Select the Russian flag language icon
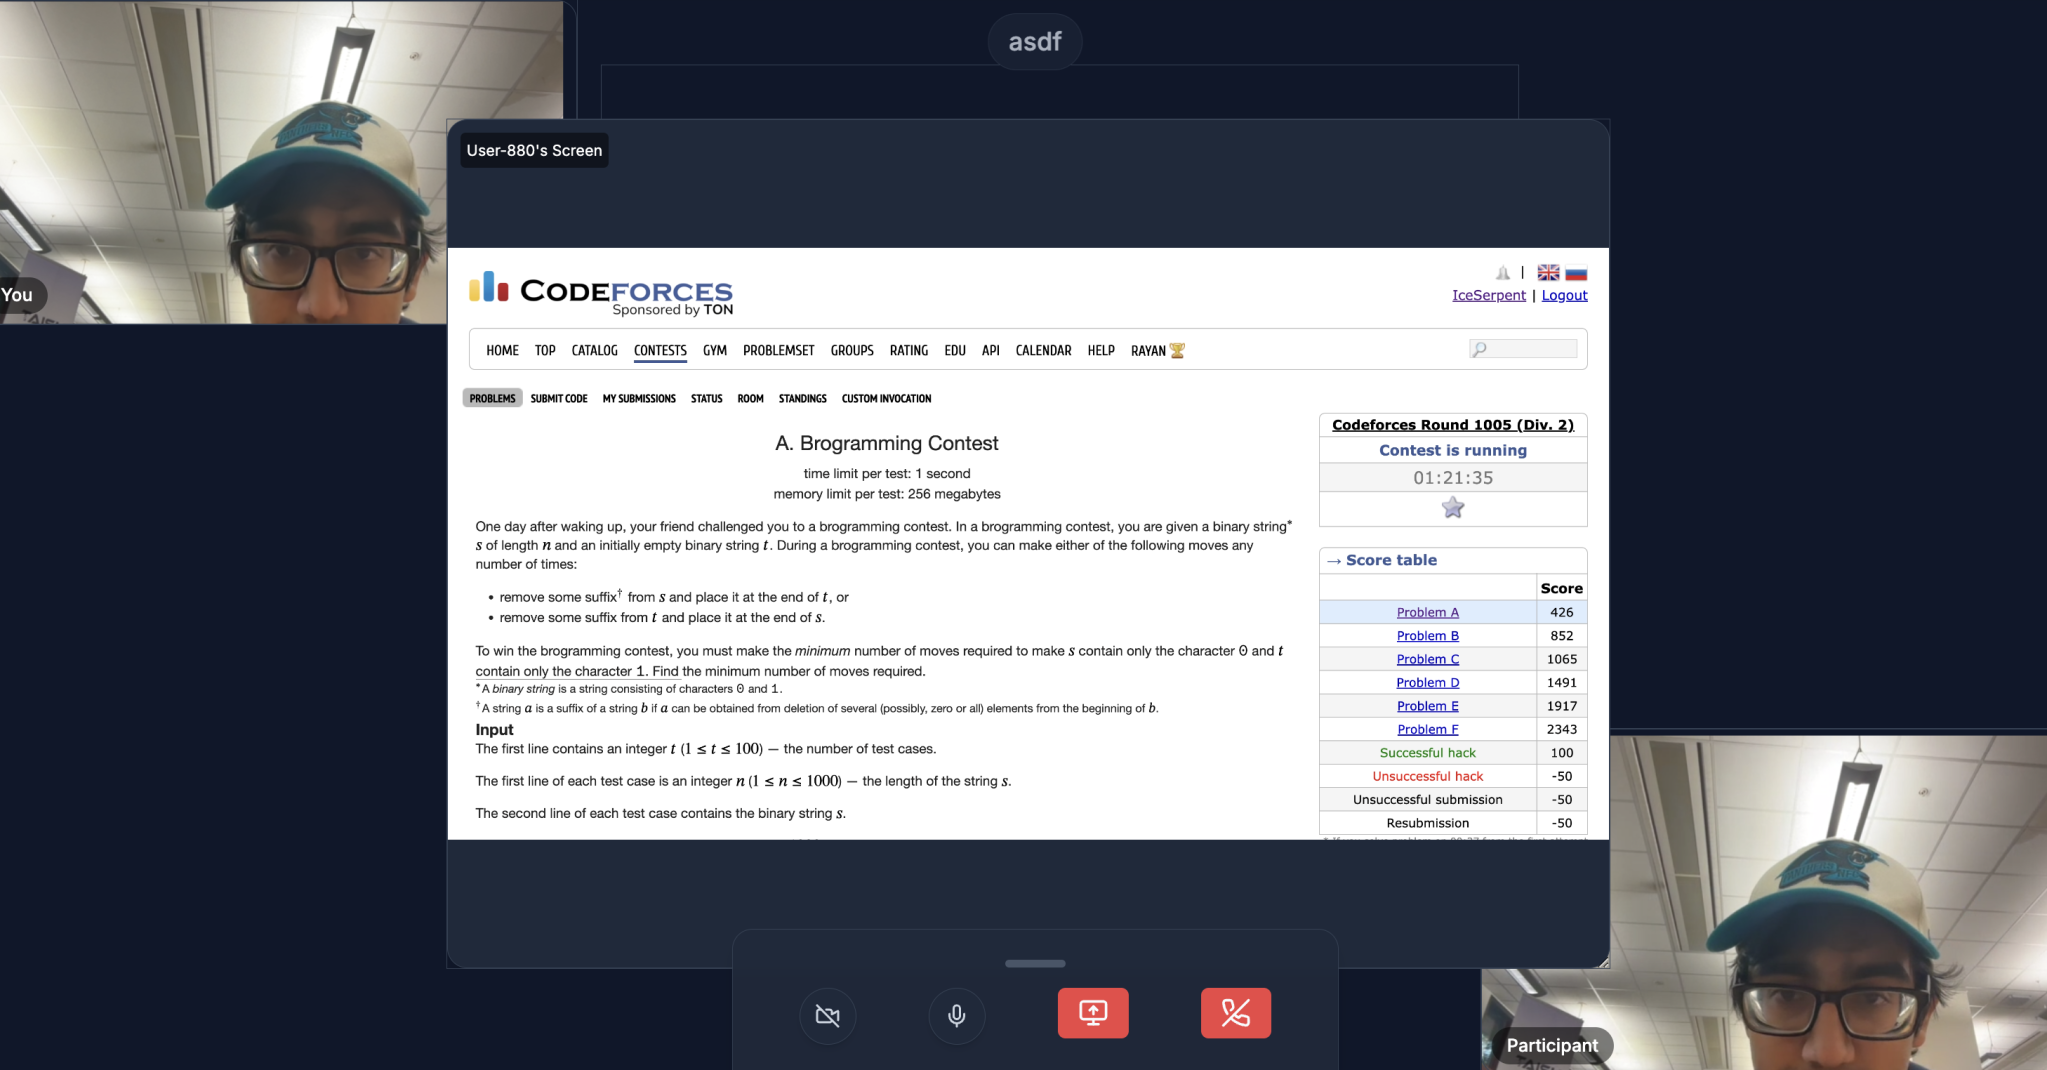Screen dimensions: 2047x1070 pyautogui.click(x=1576, y=272)
